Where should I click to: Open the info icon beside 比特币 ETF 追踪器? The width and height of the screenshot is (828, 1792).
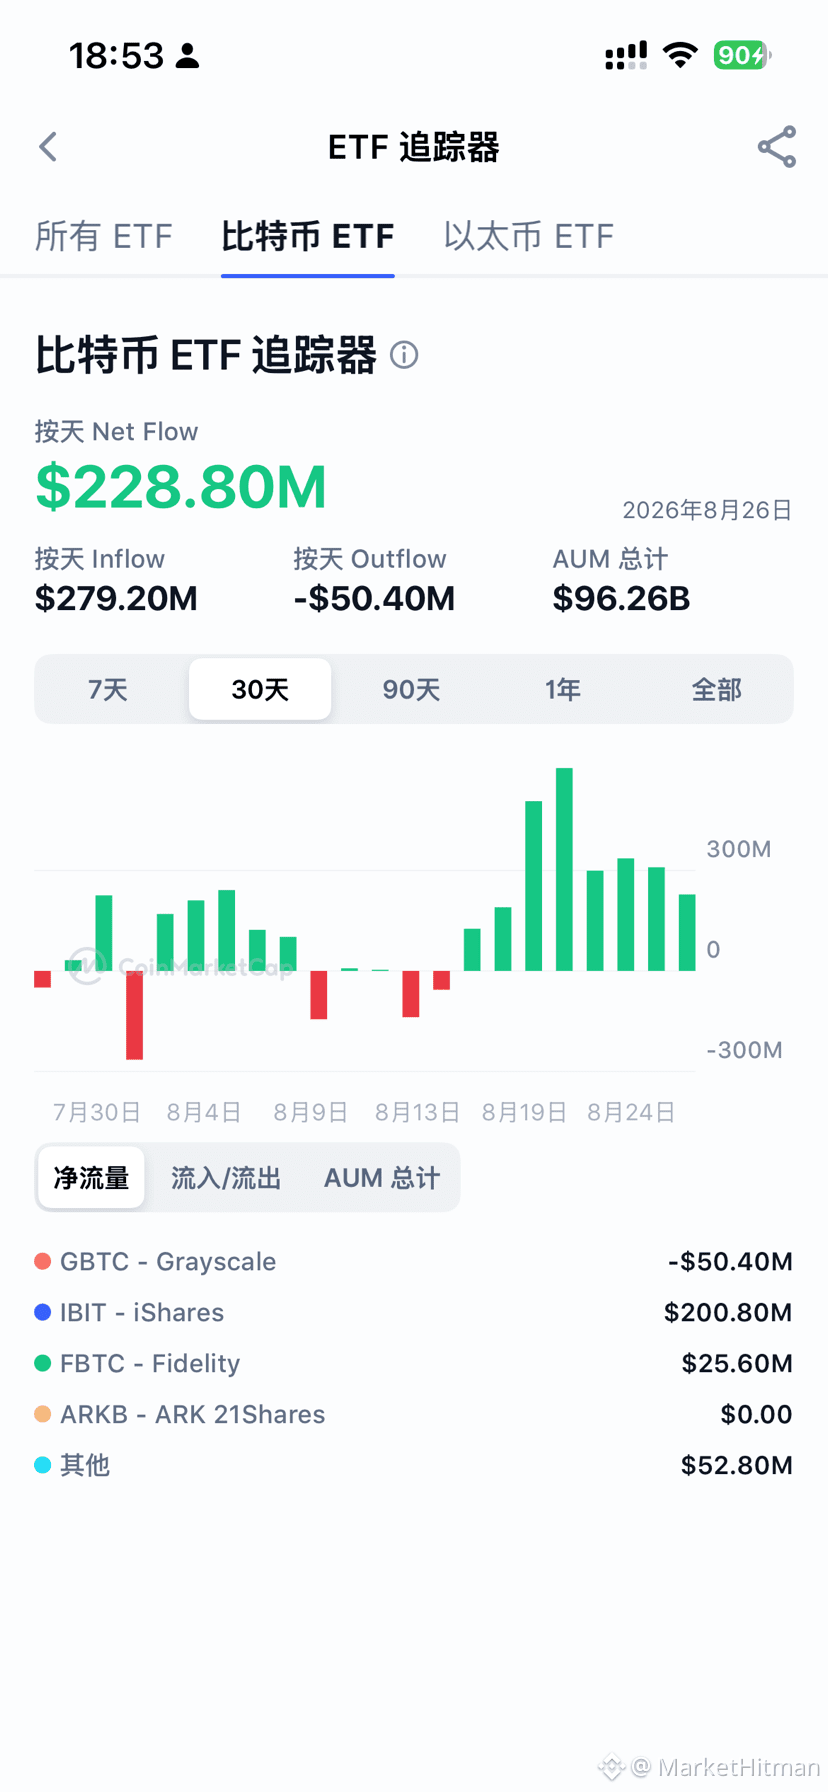pyautogui.click(x=404, y=355)
